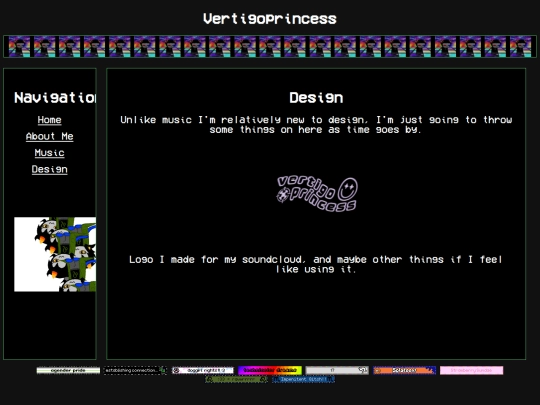Click the Navigation sidebar heading

[x=55, y=98]
